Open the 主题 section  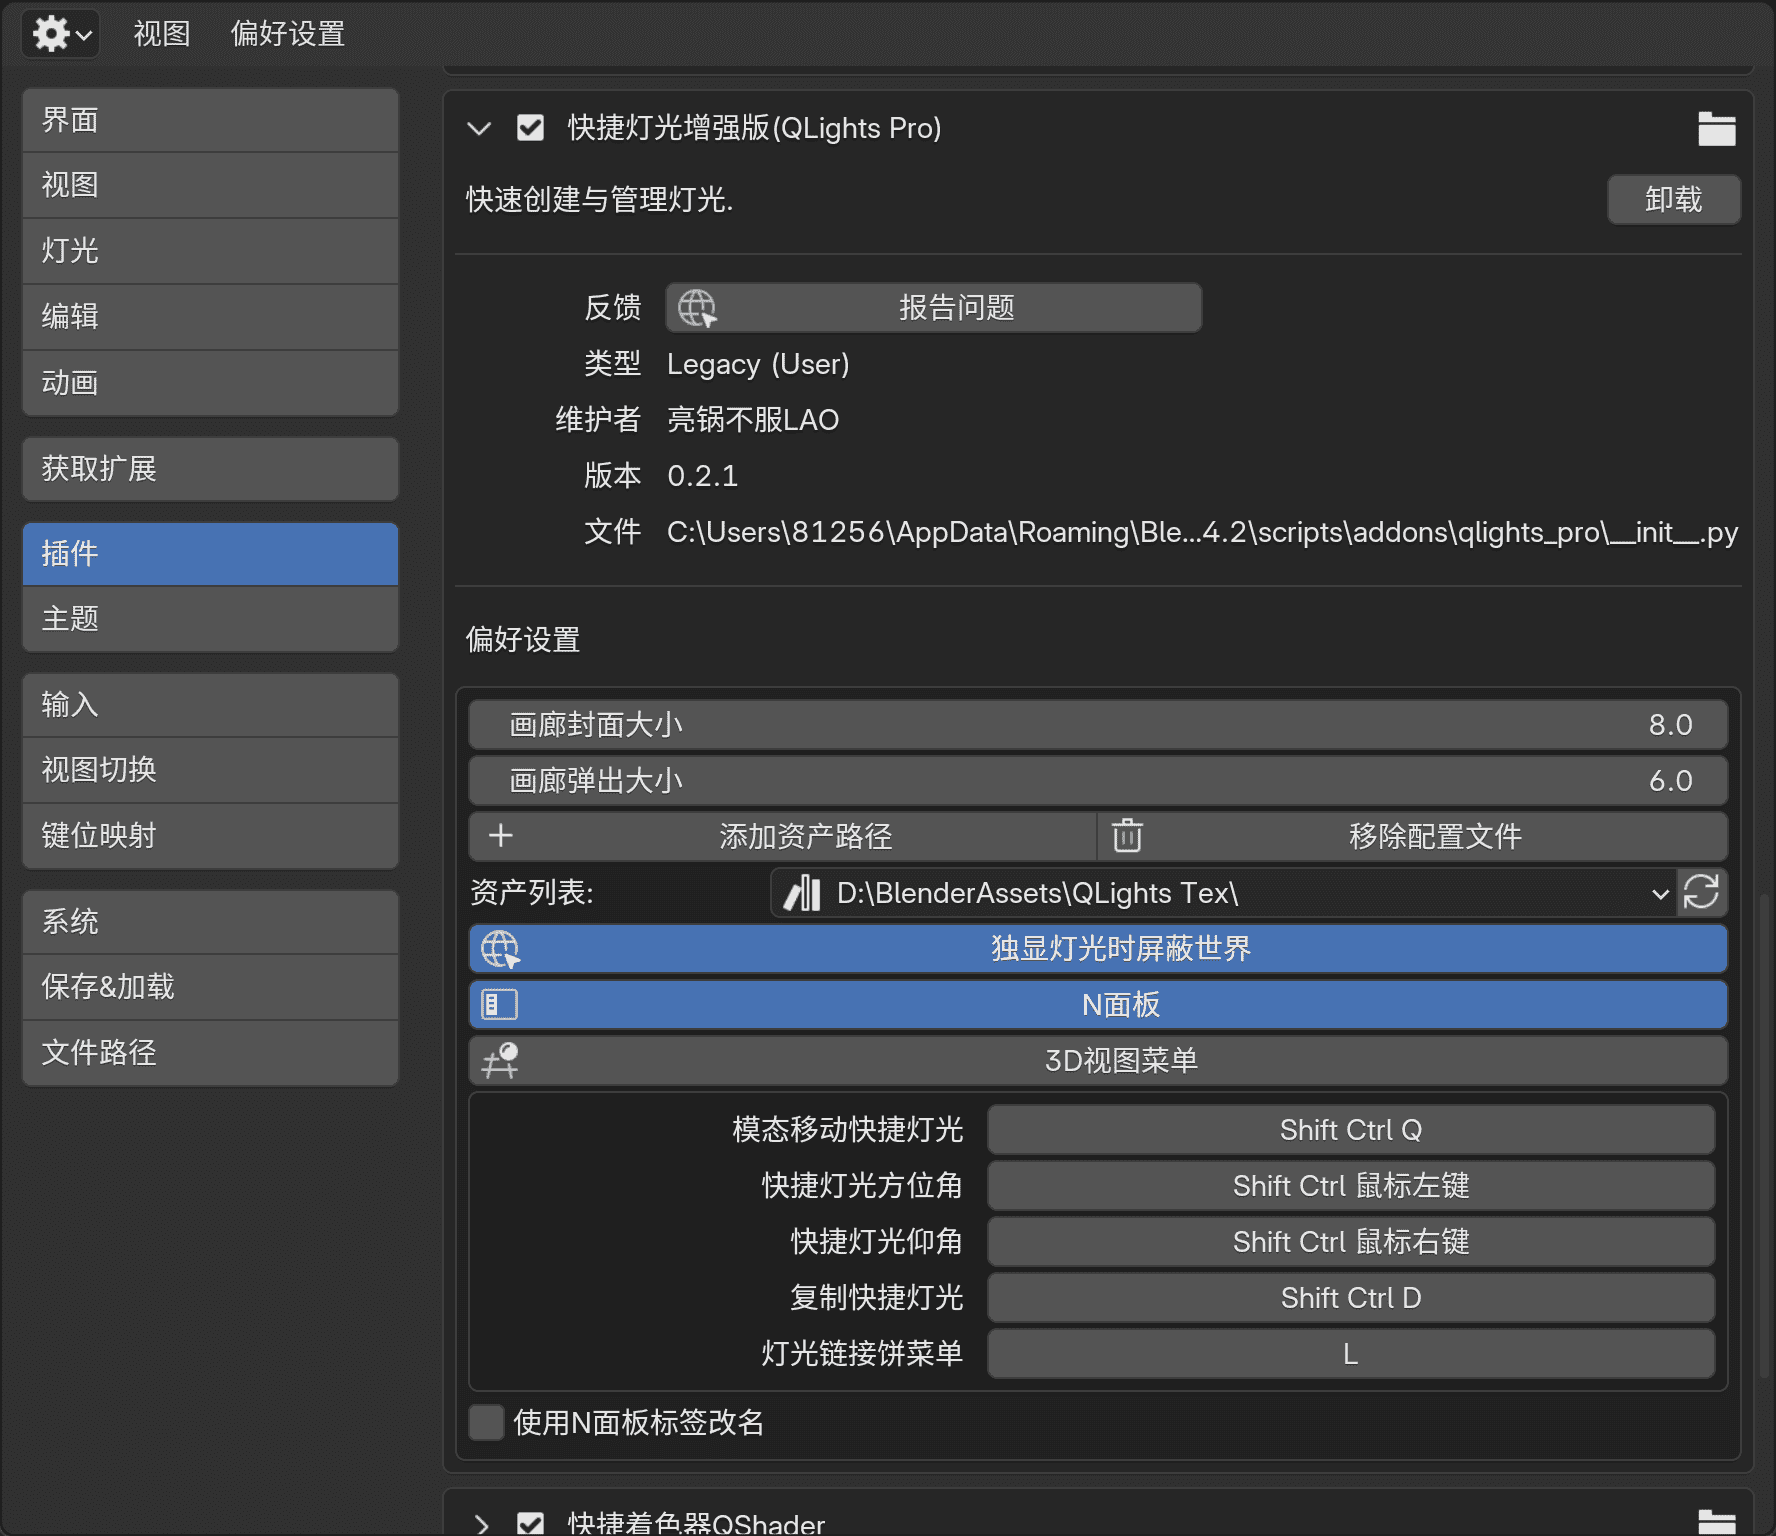pyautogui.click(x=210, y=619)
